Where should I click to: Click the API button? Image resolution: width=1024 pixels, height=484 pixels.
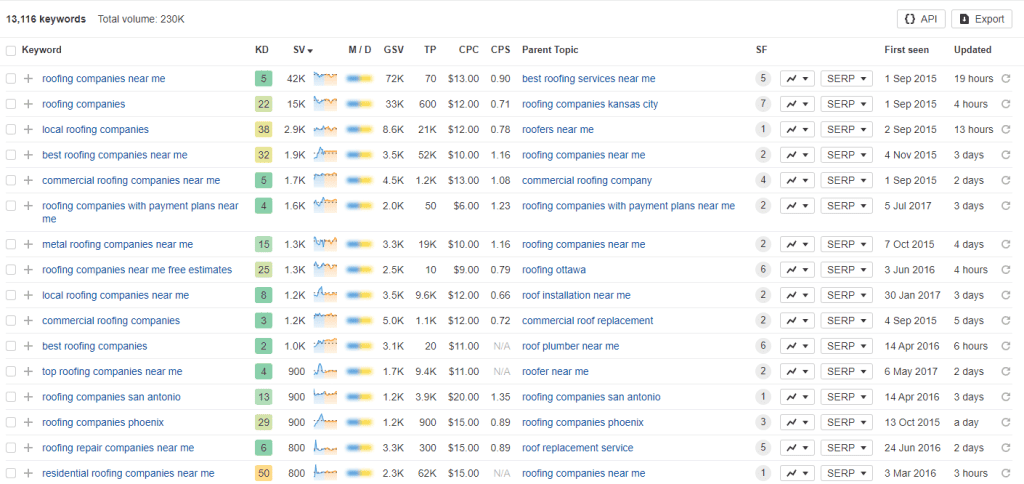click(921, 19)
